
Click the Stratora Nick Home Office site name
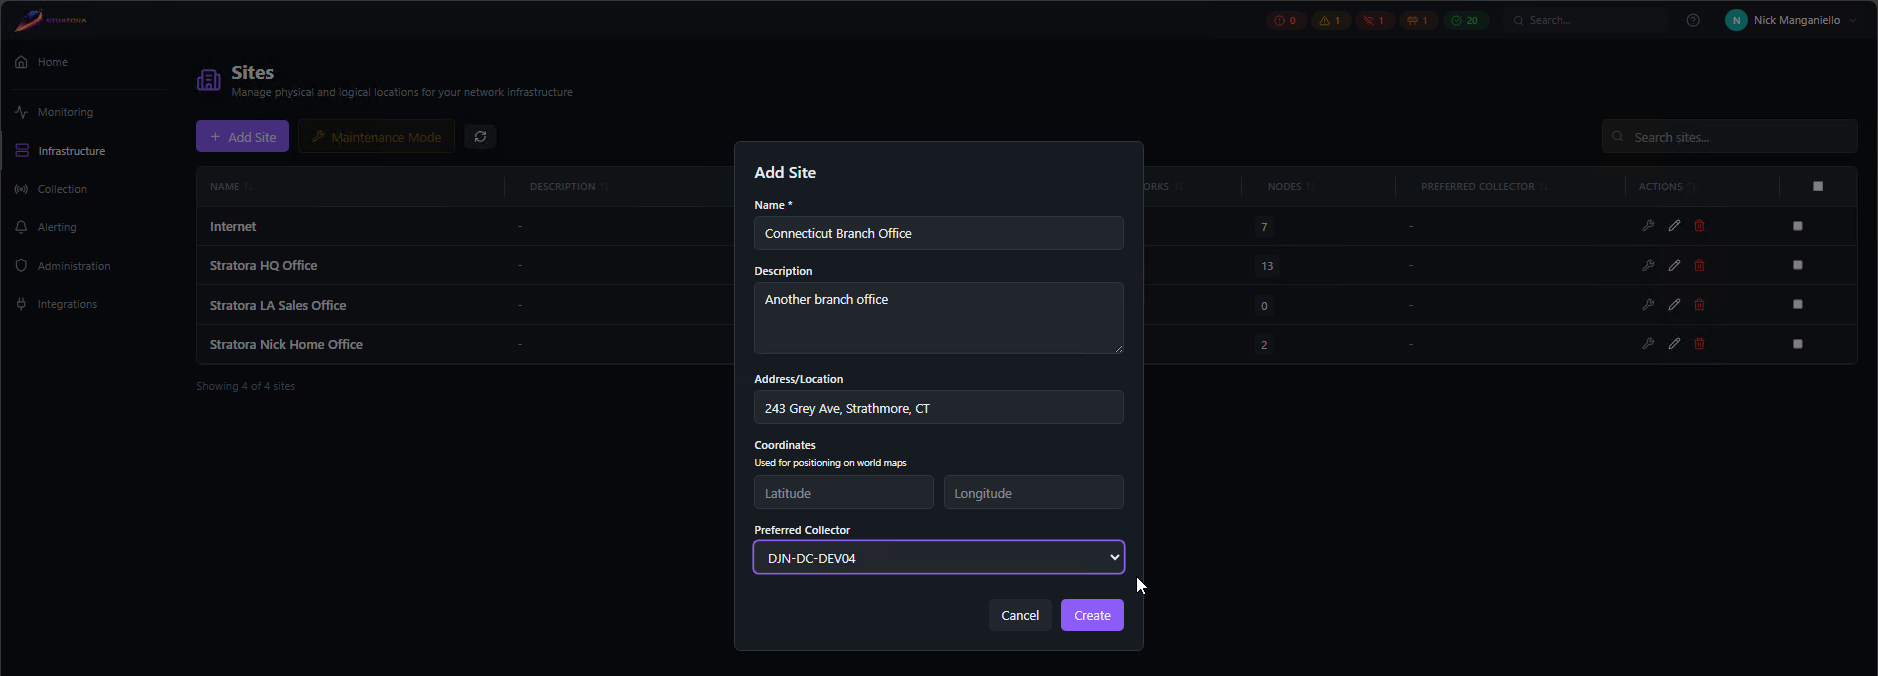286,344
